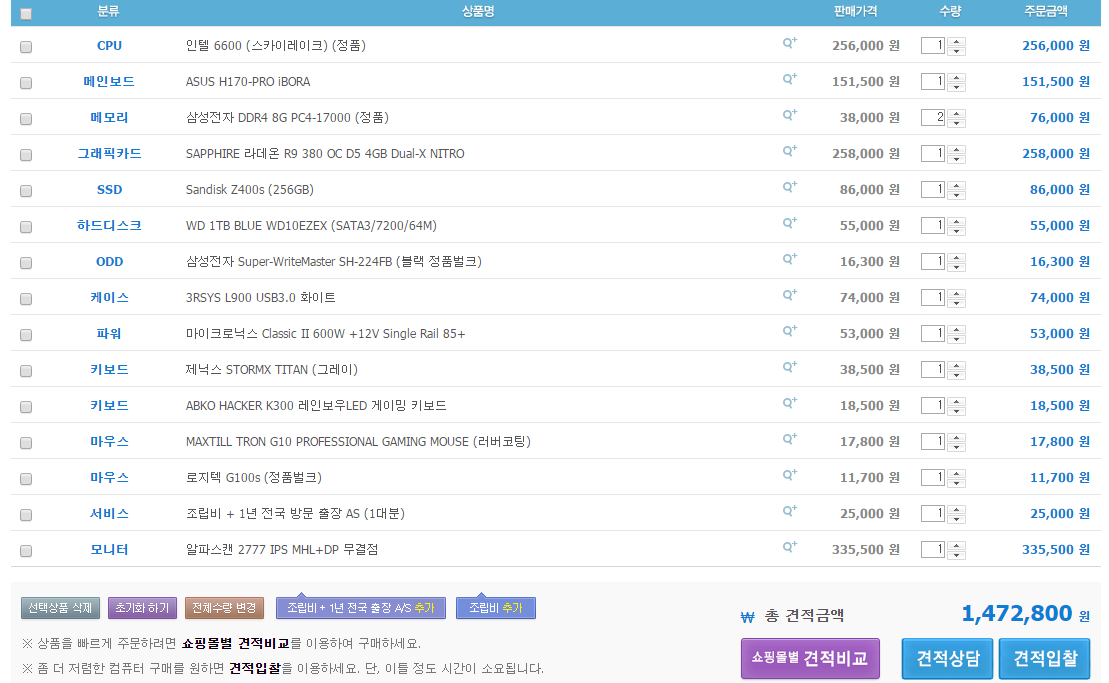View details icon for Sandisk Z400s row

click(789, 187)
